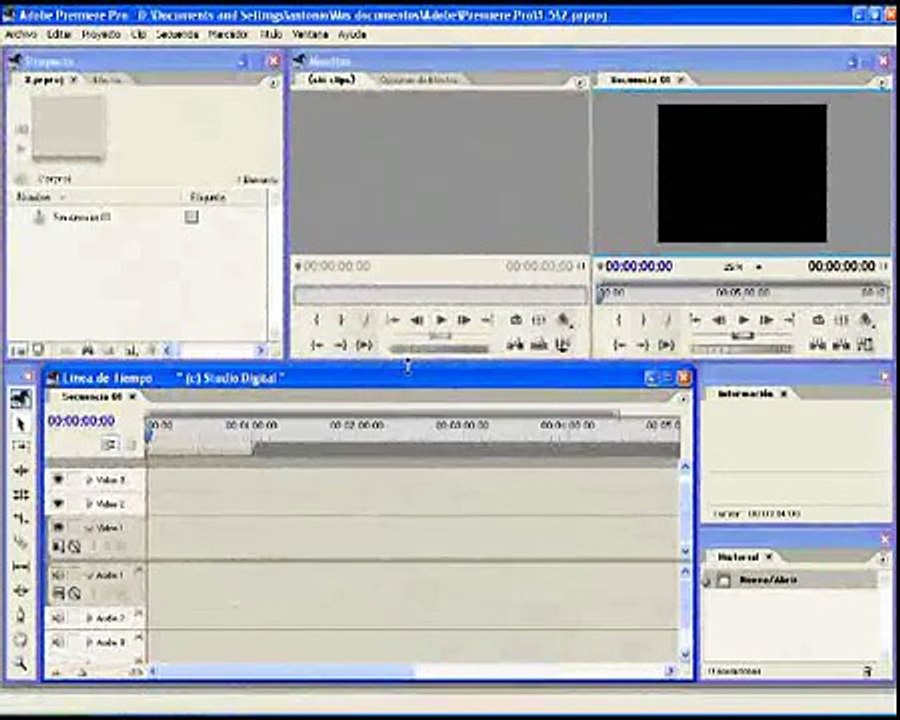Switch to effect controls tab in monitor

point(419,80)
